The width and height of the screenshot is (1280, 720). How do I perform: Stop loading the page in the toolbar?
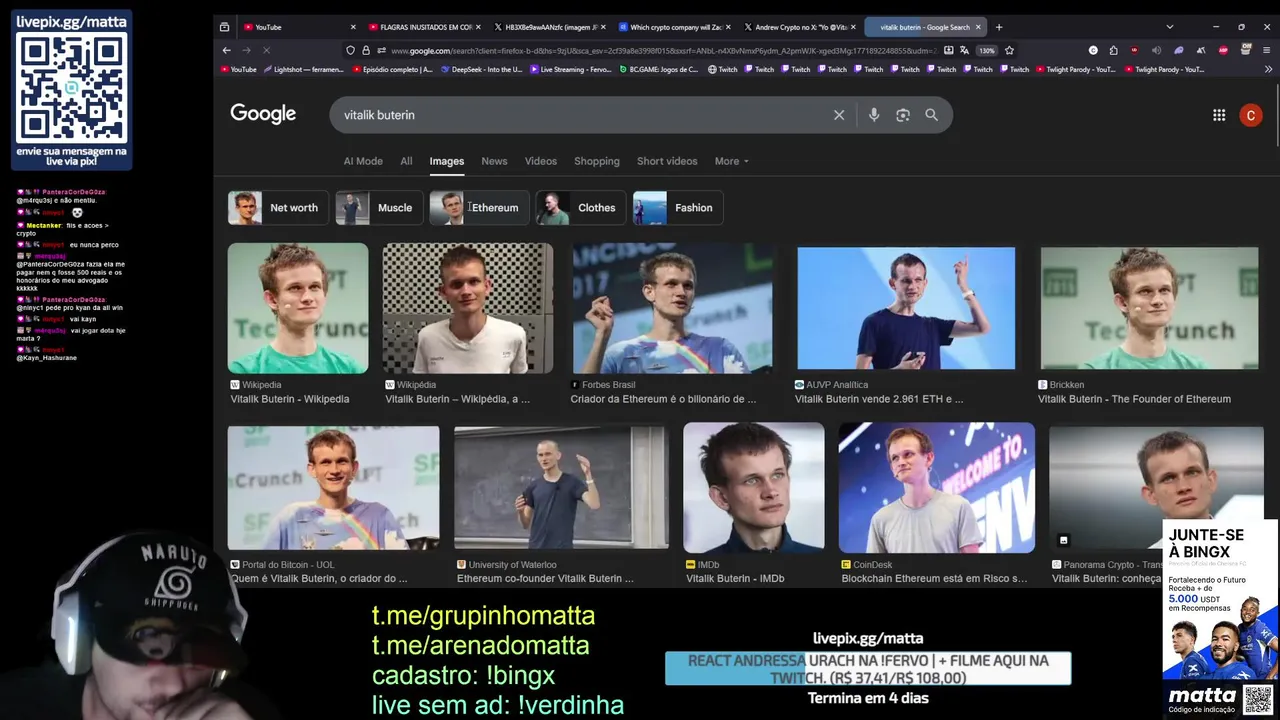pyautogui.click(x=266, y=50)
